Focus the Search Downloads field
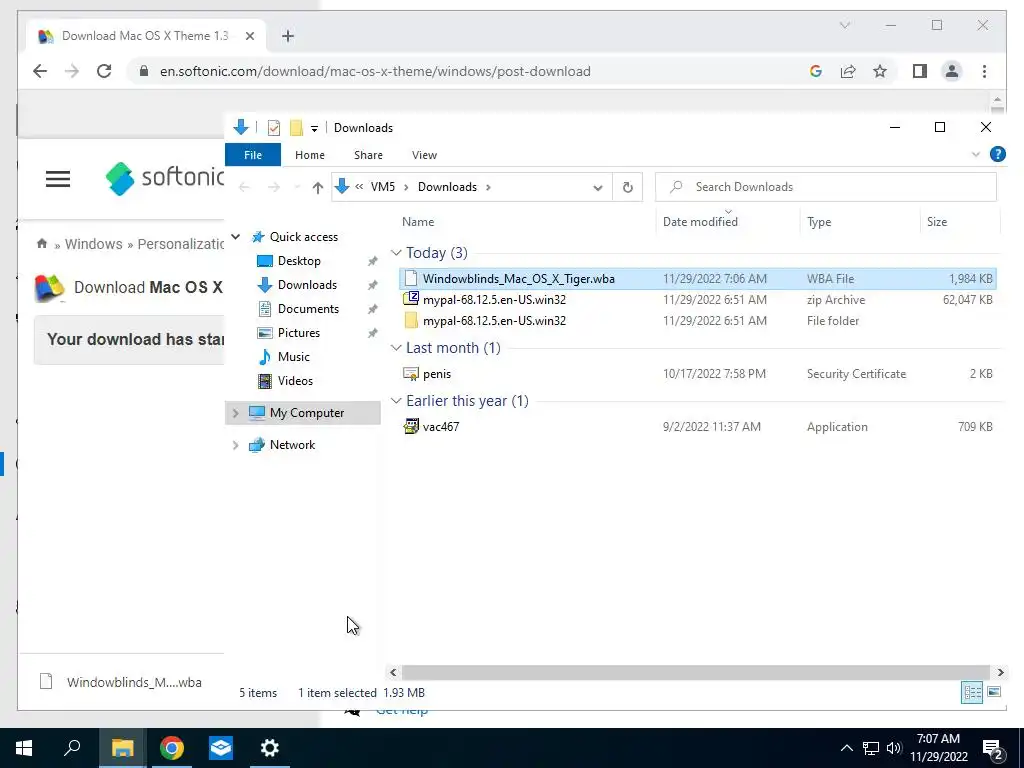 click(x=825, y=187)
